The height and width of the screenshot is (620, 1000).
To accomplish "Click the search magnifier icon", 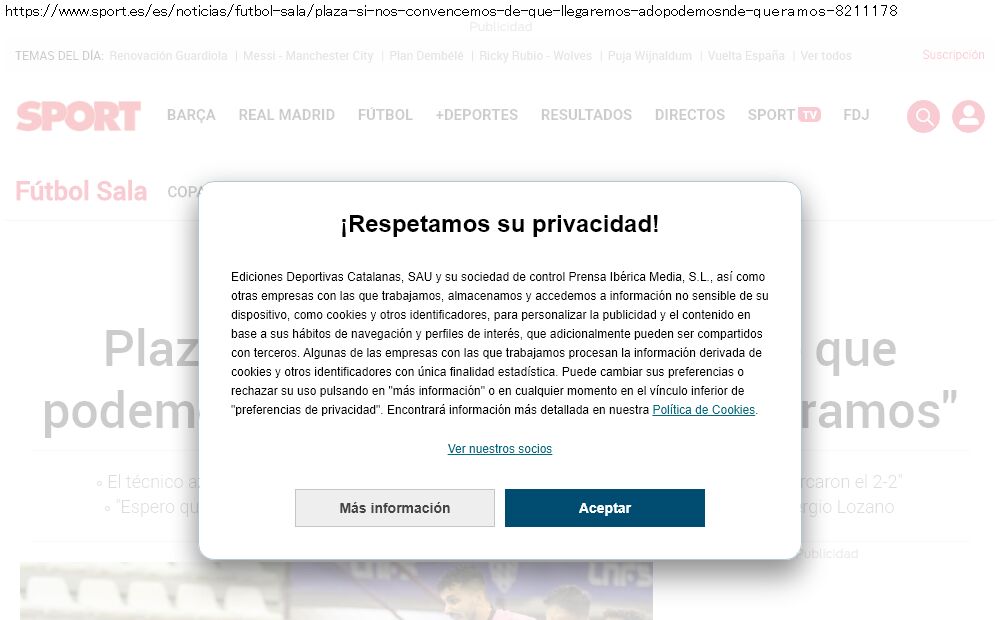I will pyautogui.click(x=923, y=116).
